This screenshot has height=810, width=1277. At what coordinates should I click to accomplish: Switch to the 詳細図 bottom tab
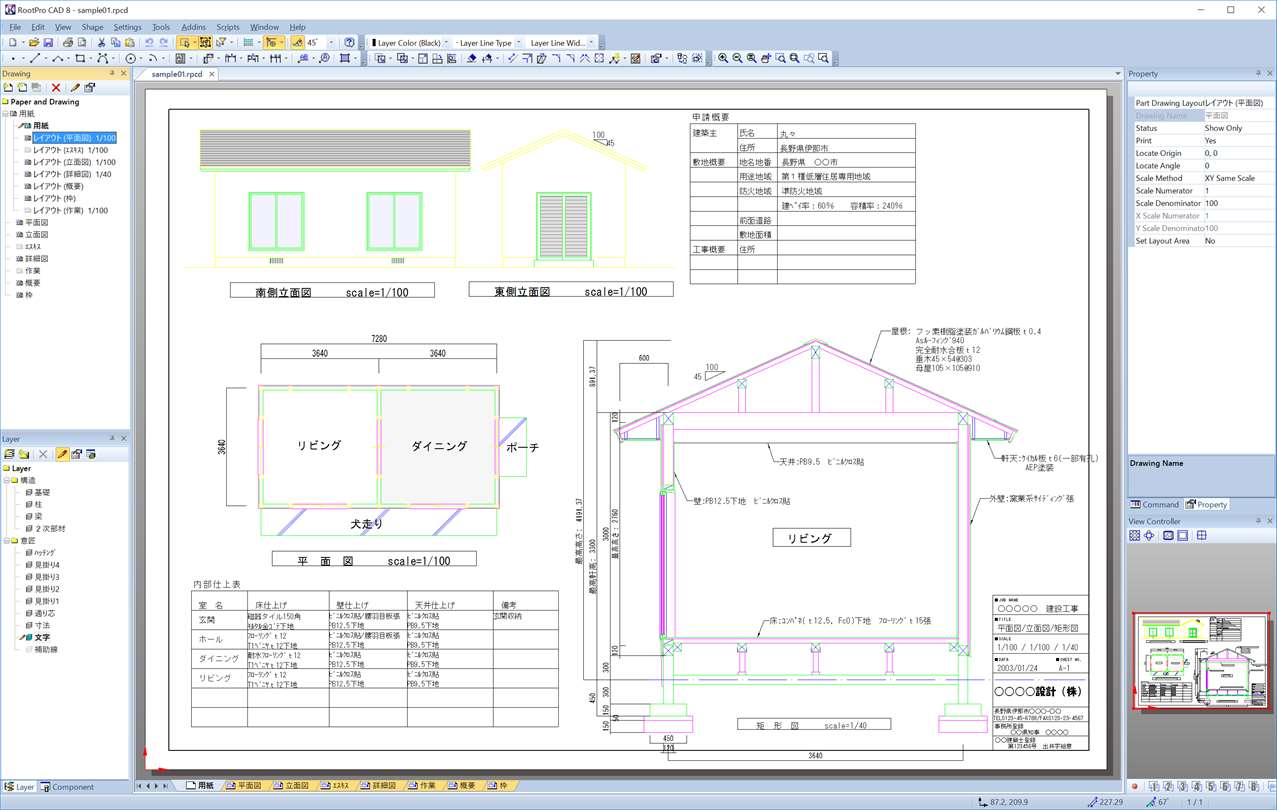coord(378,786)
